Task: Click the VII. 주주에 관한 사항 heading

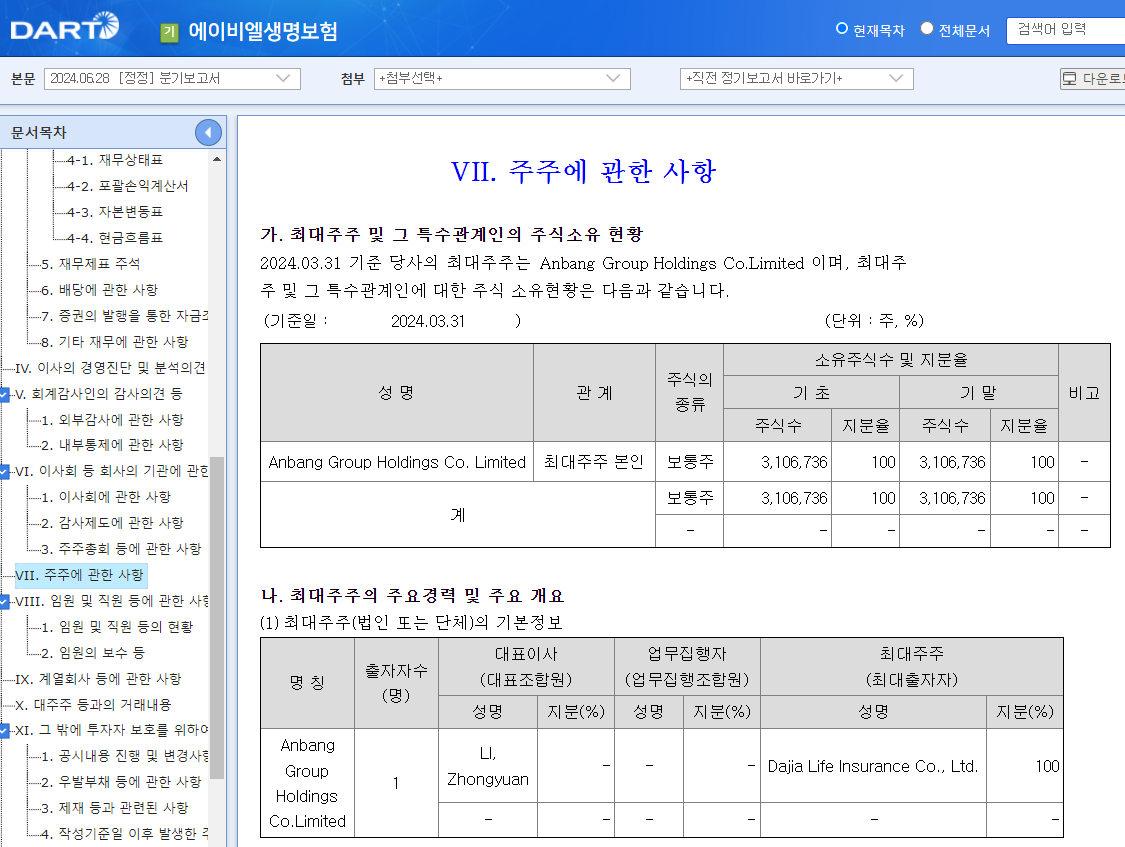Action: 583,171
